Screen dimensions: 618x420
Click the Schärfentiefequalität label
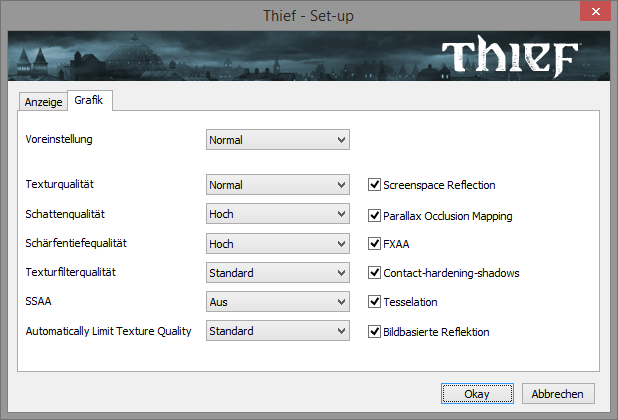76,243
